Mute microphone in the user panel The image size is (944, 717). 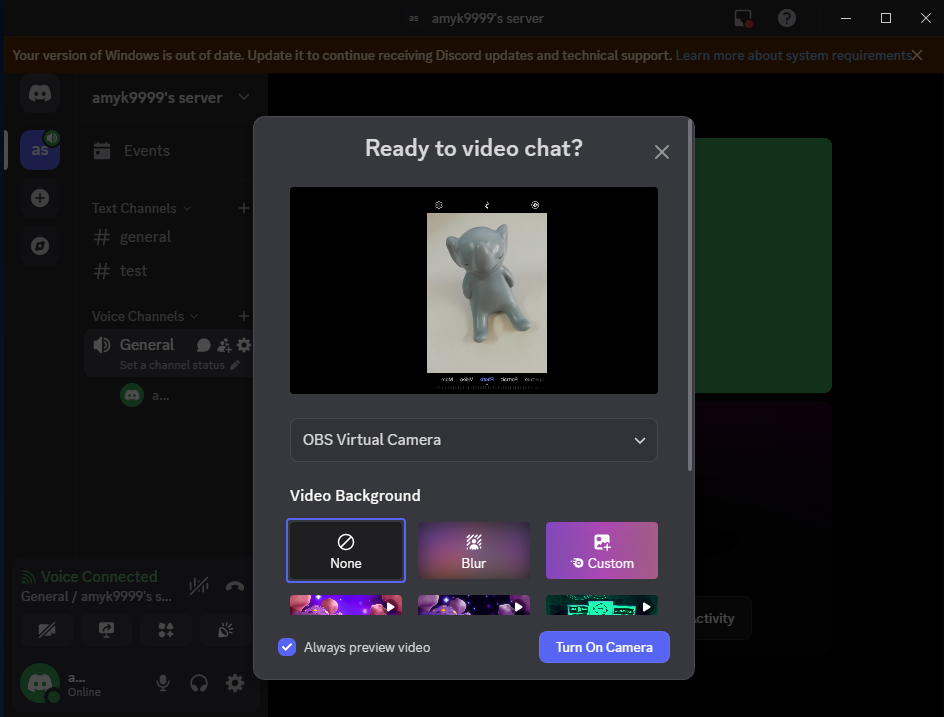click(x=163, y=683)
